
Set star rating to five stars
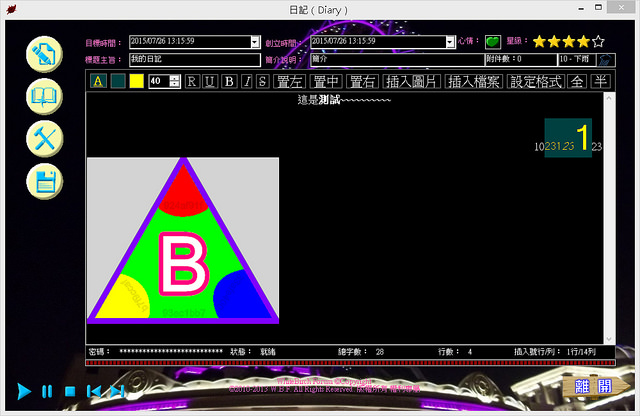click(598, 41)
